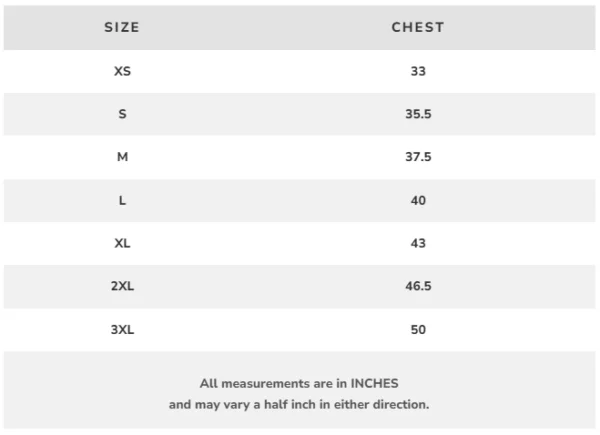Select the M size label
Screen dimensions: 600x435
coord(122,157)
